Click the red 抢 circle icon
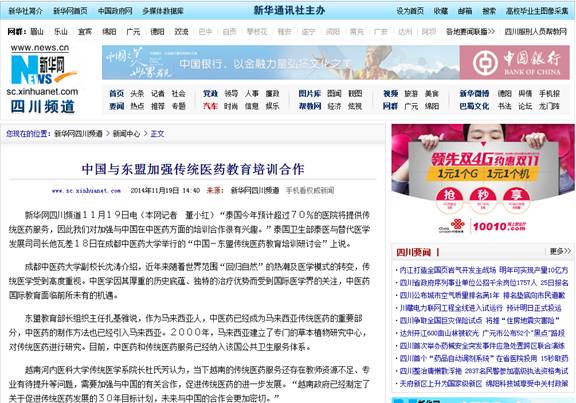The image size is (576, 403). tap(449, 200)
